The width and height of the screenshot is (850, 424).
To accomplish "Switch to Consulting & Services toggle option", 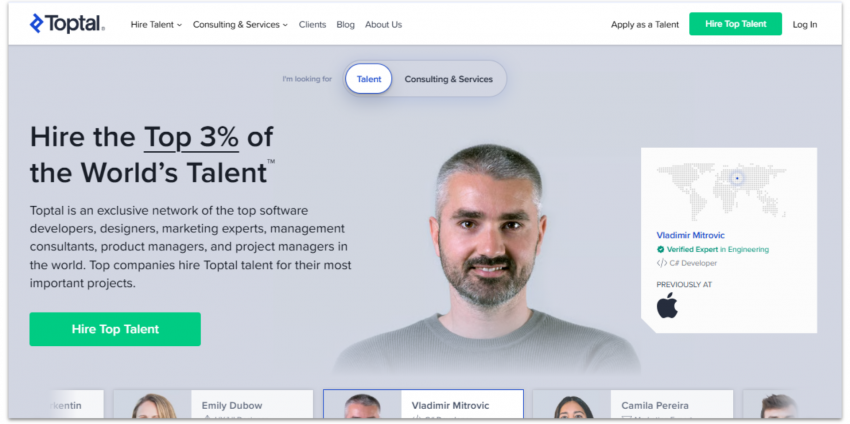I will tap(448, 79).
